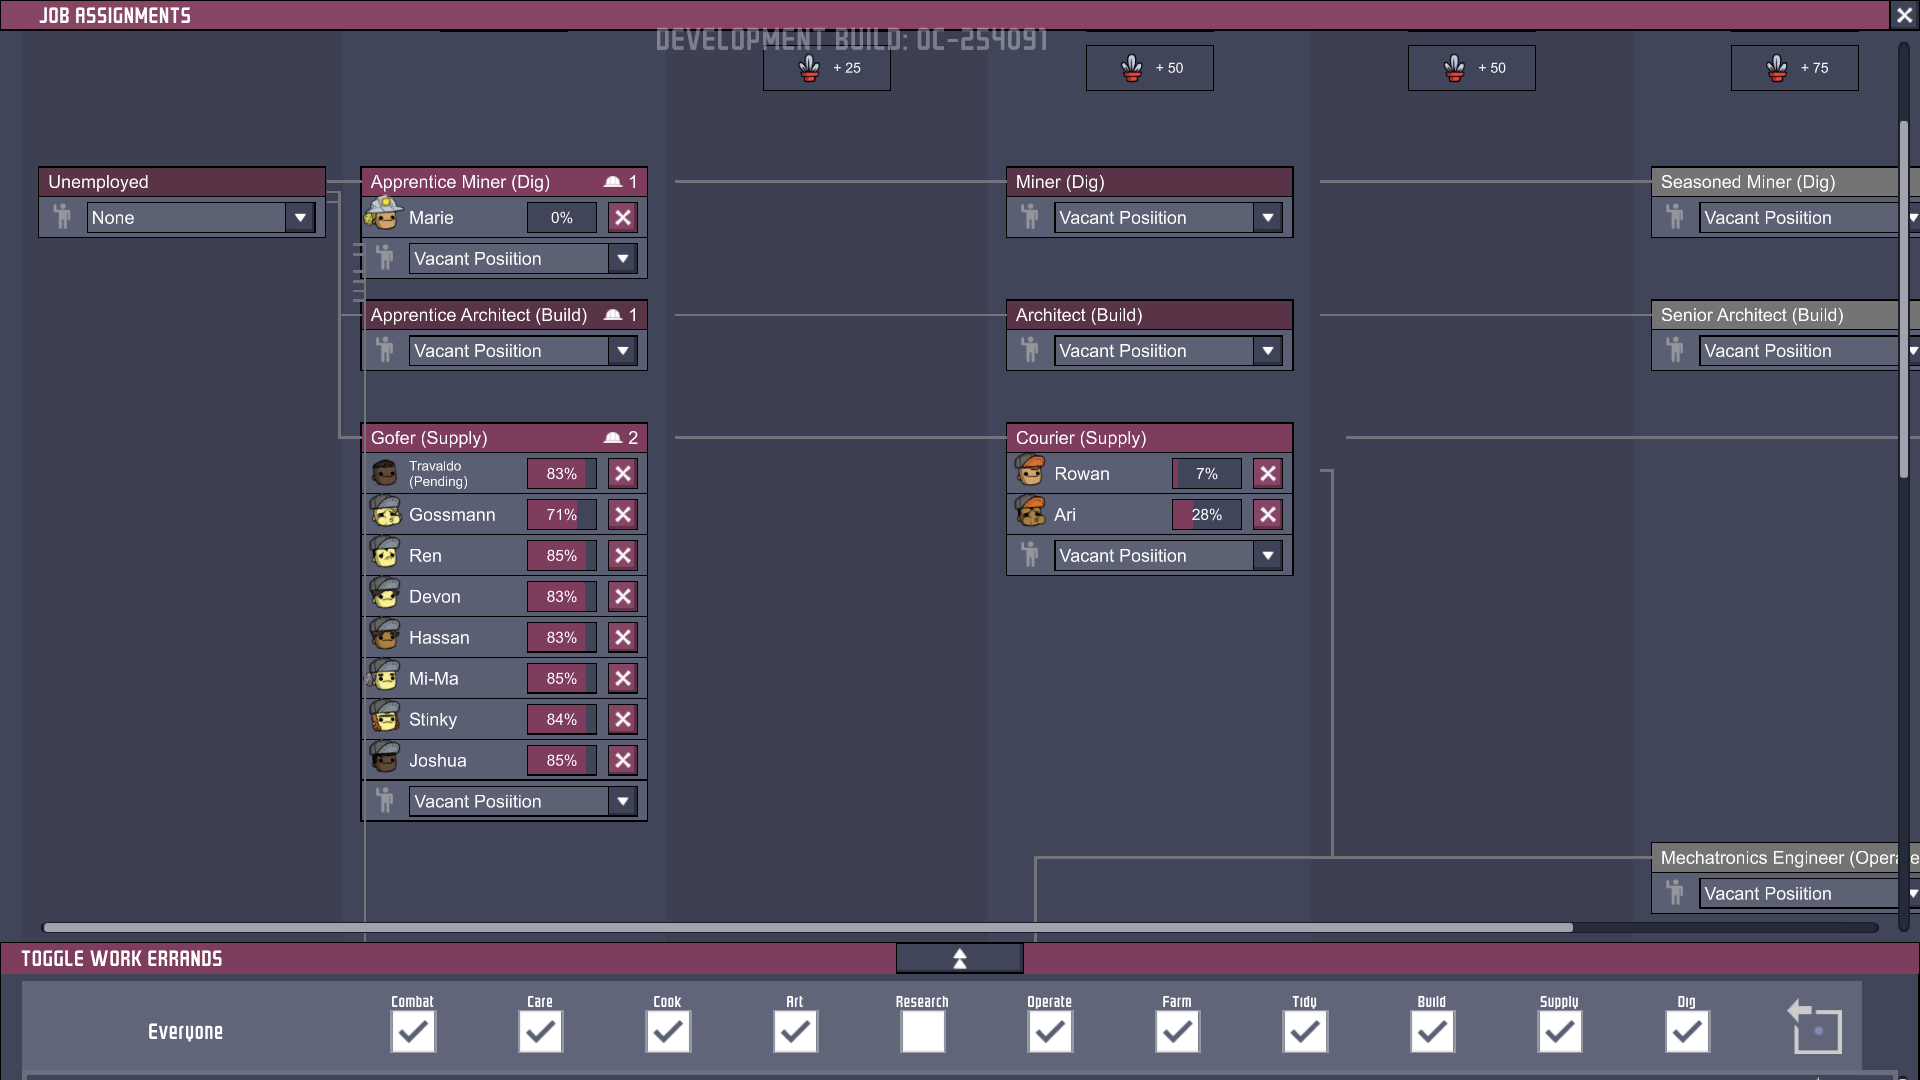The image size is (1920, 1080).
Task: Open Apprentice Architect vacant position dropdown
Action: (x=622, y=351)
